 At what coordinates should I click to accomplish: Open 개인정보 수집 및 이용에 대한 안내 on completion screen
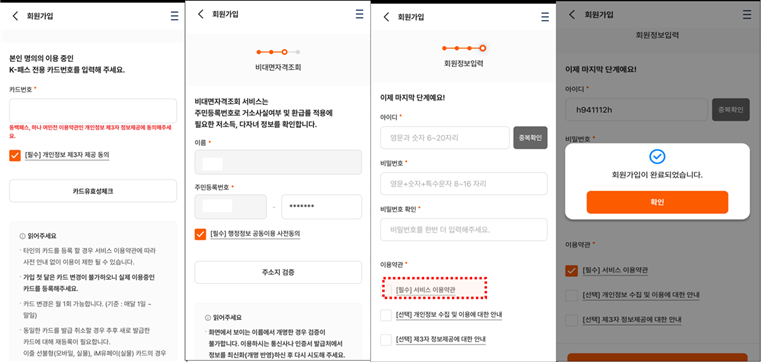[641, 295]
